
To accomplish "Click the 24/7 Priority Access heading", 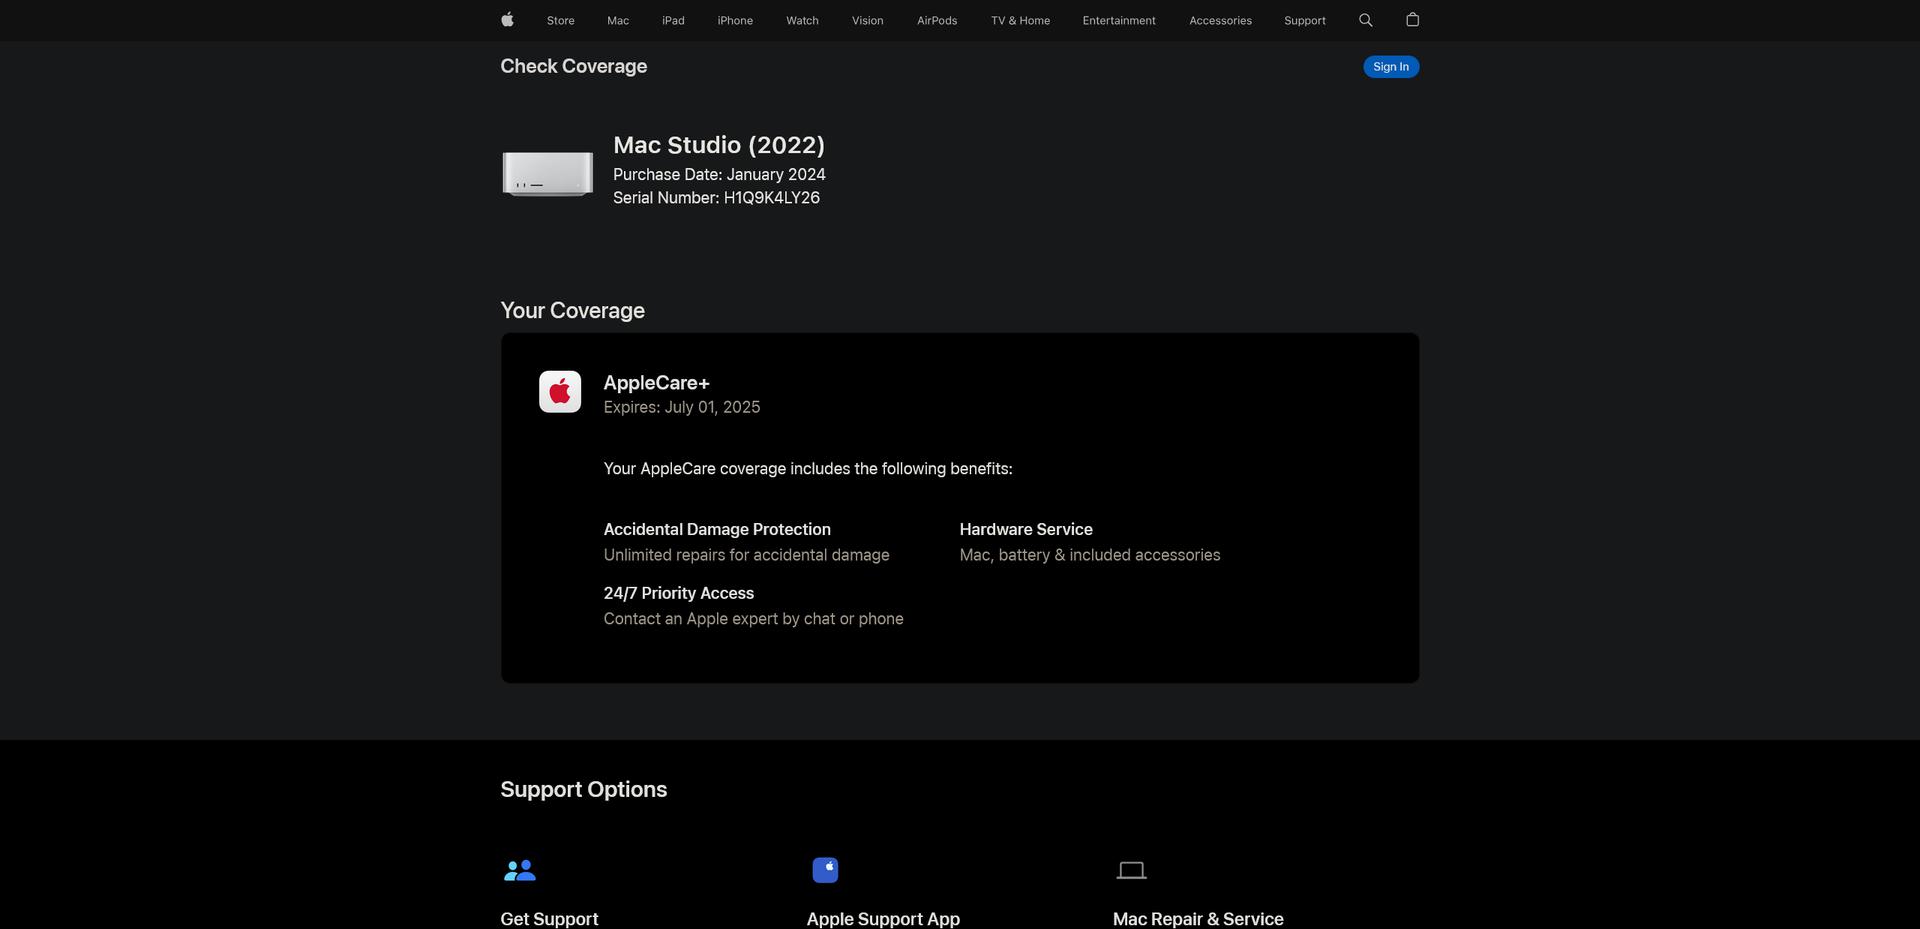I will 678,593.
